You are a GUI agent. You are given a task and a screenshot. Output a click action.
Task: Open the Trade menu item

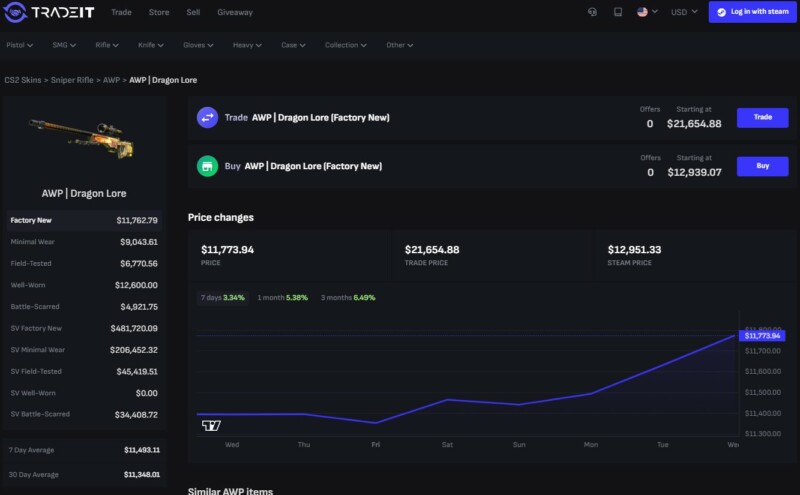[x=121, y=12]
